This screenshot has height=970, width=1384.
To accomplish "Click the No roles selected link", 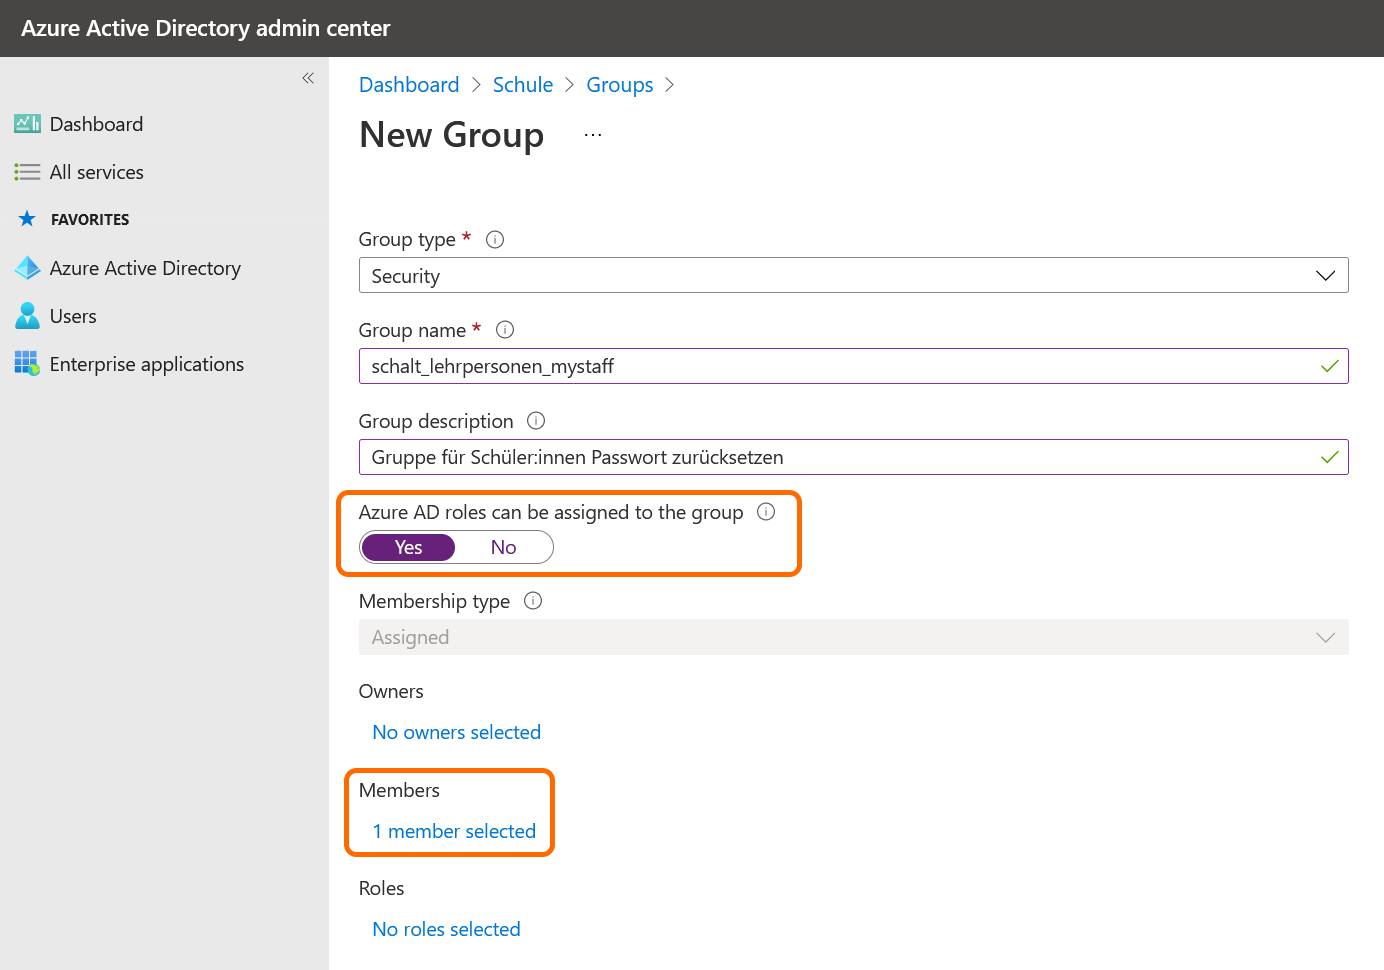I will [x=446, y=930].
